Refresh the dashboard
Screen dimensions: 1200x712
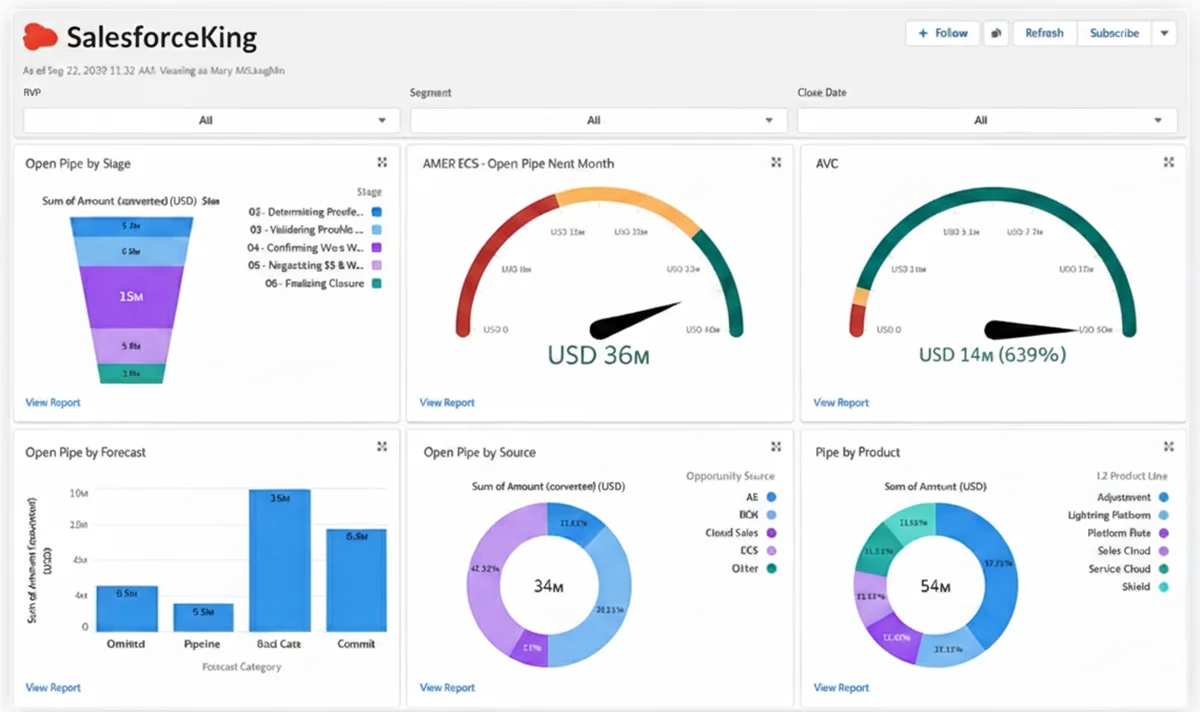[x=1044, y=33]
